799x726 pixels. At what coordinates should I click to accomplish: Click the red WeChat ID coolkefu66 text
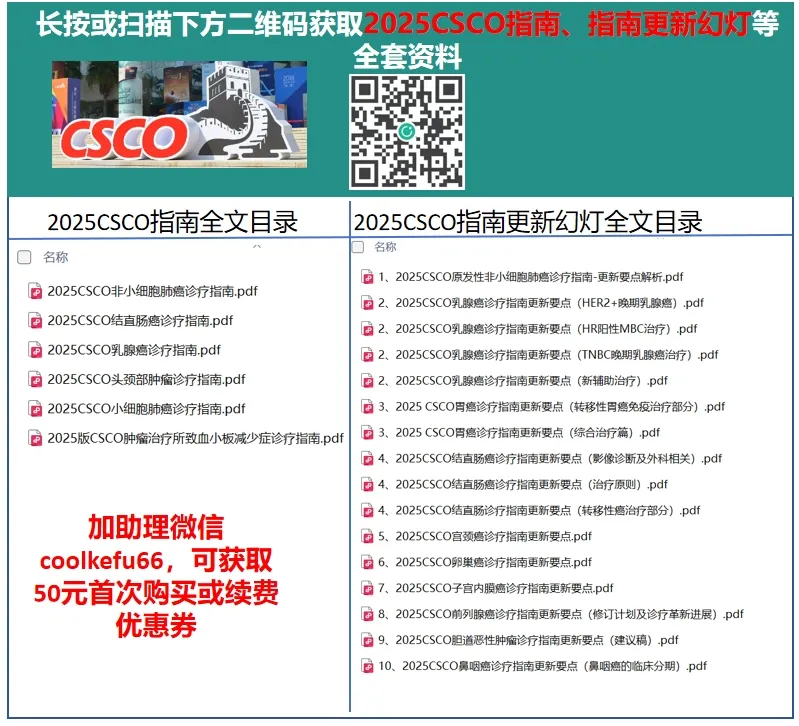101,561
